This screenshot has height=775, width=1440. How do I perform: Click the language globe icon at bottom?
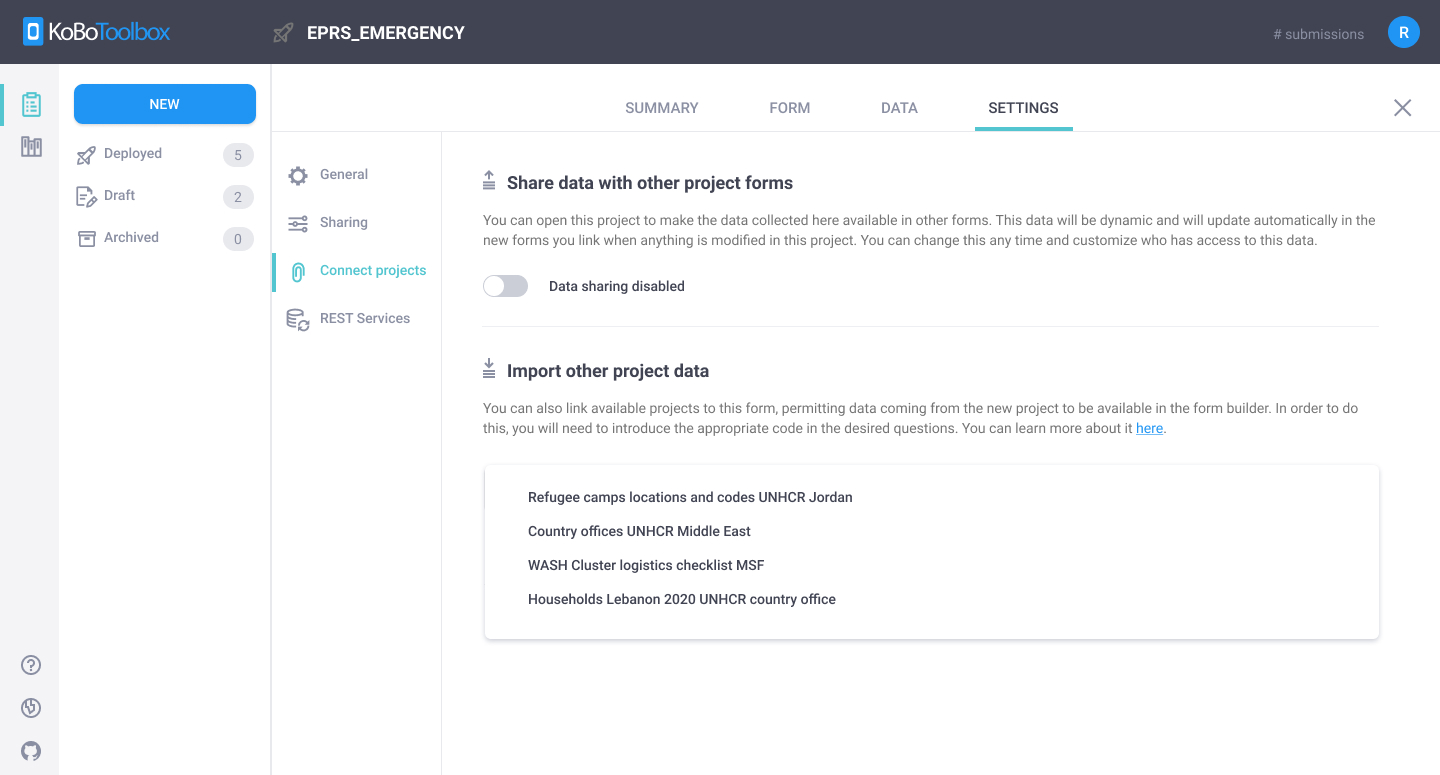pos(30,707)
